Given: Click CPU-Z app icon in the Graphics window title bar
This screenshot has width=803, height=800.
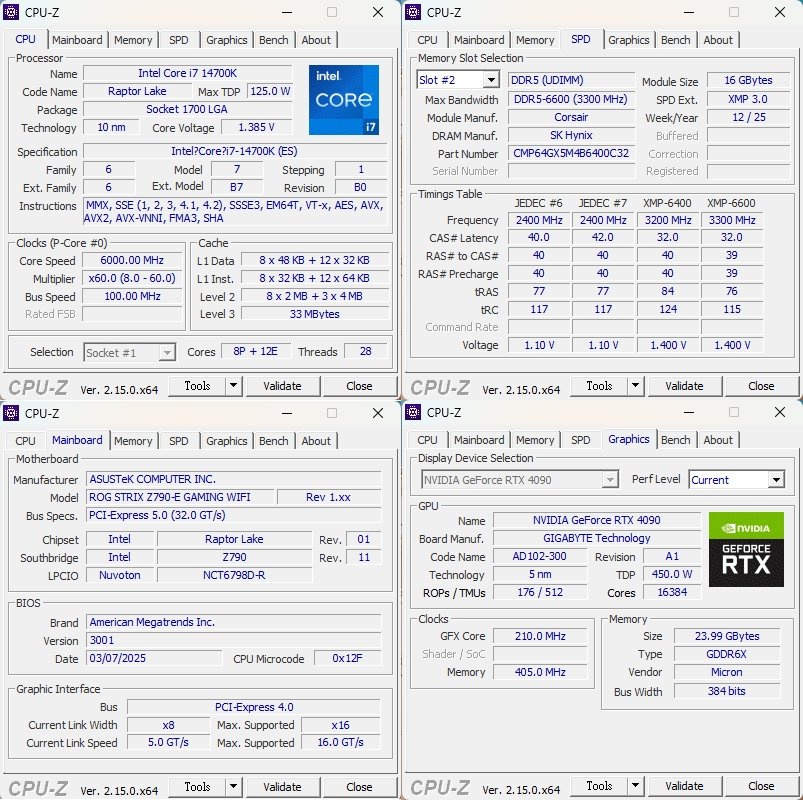Looking at the screenshot, I should pos(414,412).
